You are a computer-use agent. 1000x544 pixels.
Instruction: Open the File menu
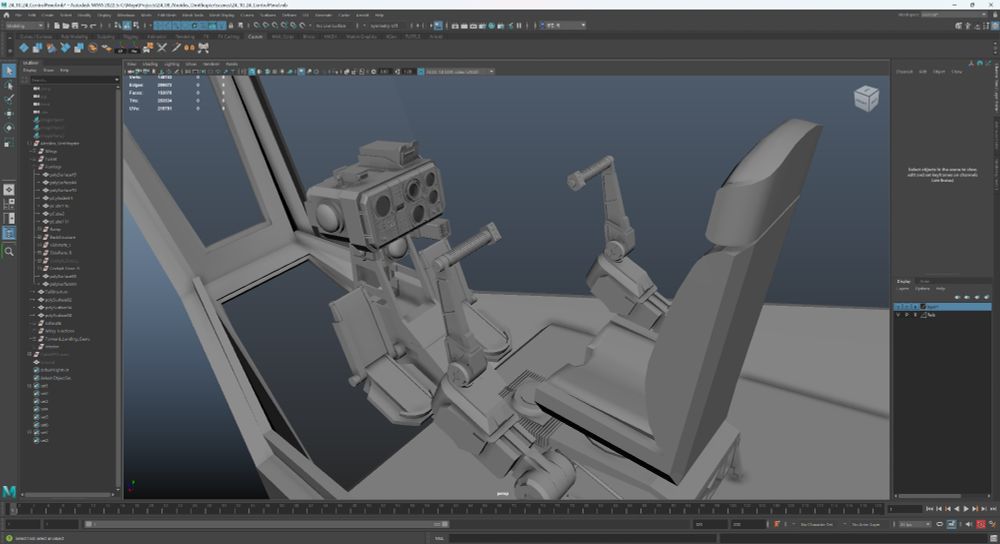coord(18,15)
